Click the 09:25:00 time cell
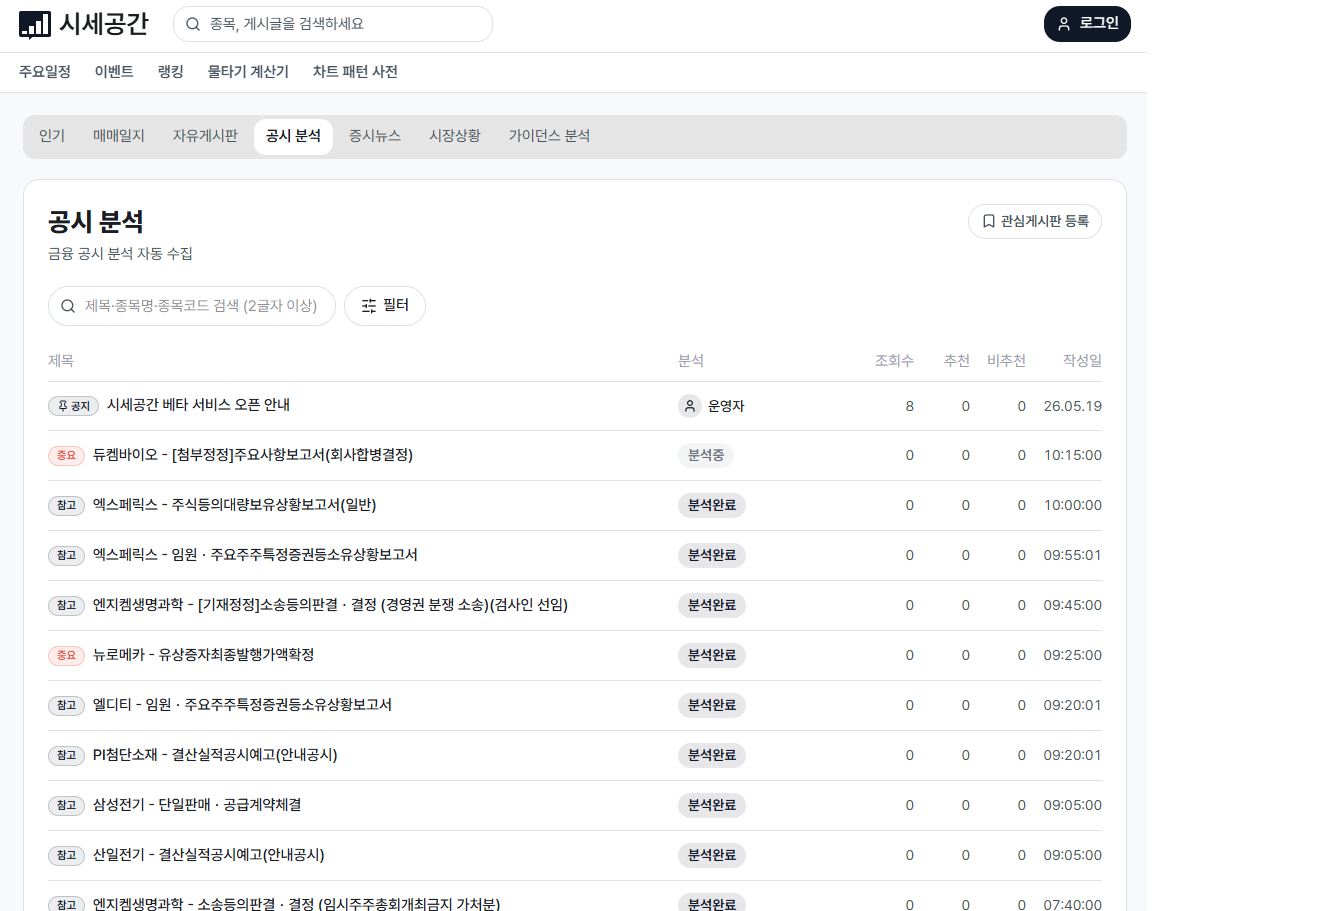The height and width of the screenshot is (911, 1317). (x=1073, y=656)
